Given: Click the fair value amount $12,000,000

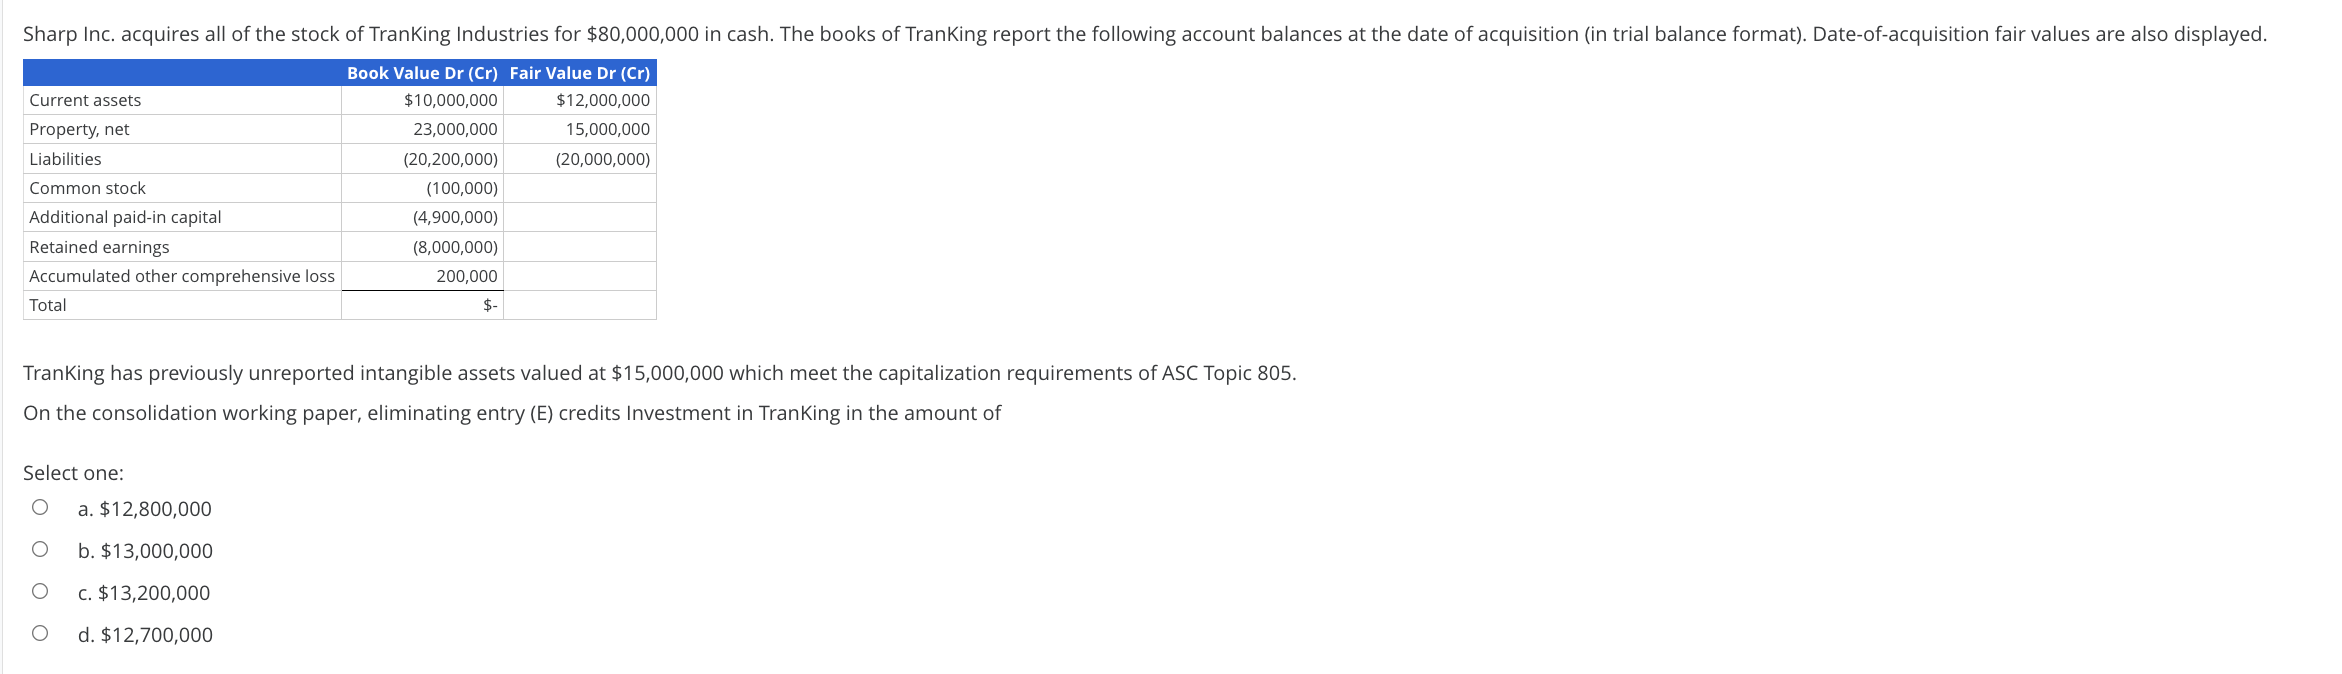Looking at the screenshot, I should click(x=602, y=100).
